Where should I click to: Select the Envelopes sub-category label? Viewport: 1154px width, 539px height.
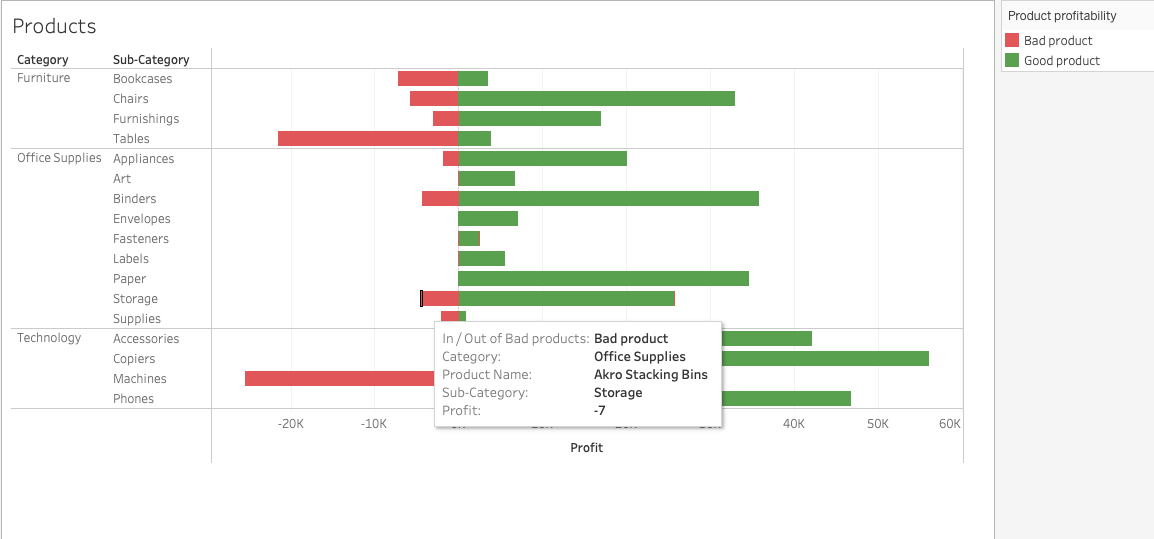(x=141, y=219)
